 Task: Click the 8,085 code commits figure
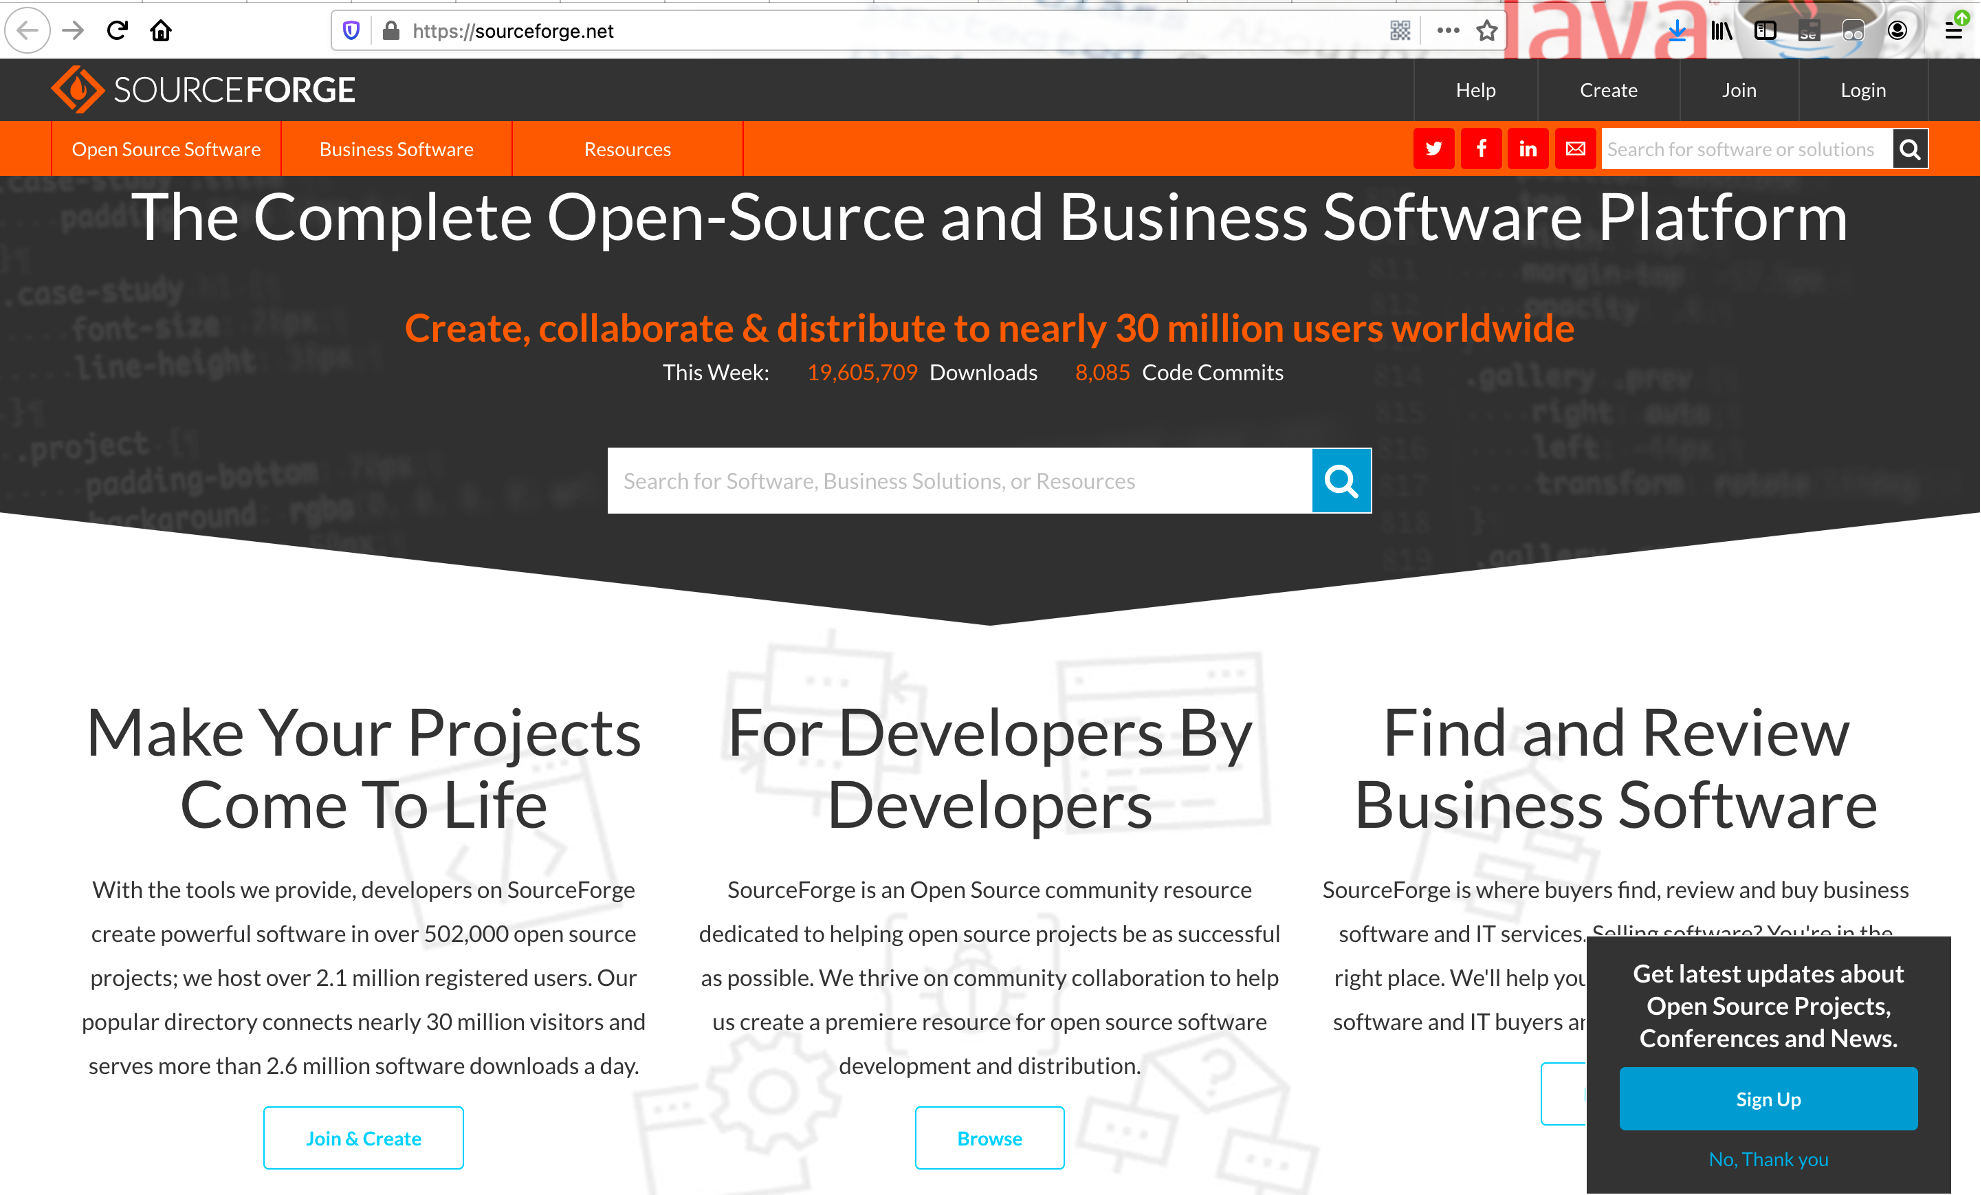click(x=1102, y=372)
